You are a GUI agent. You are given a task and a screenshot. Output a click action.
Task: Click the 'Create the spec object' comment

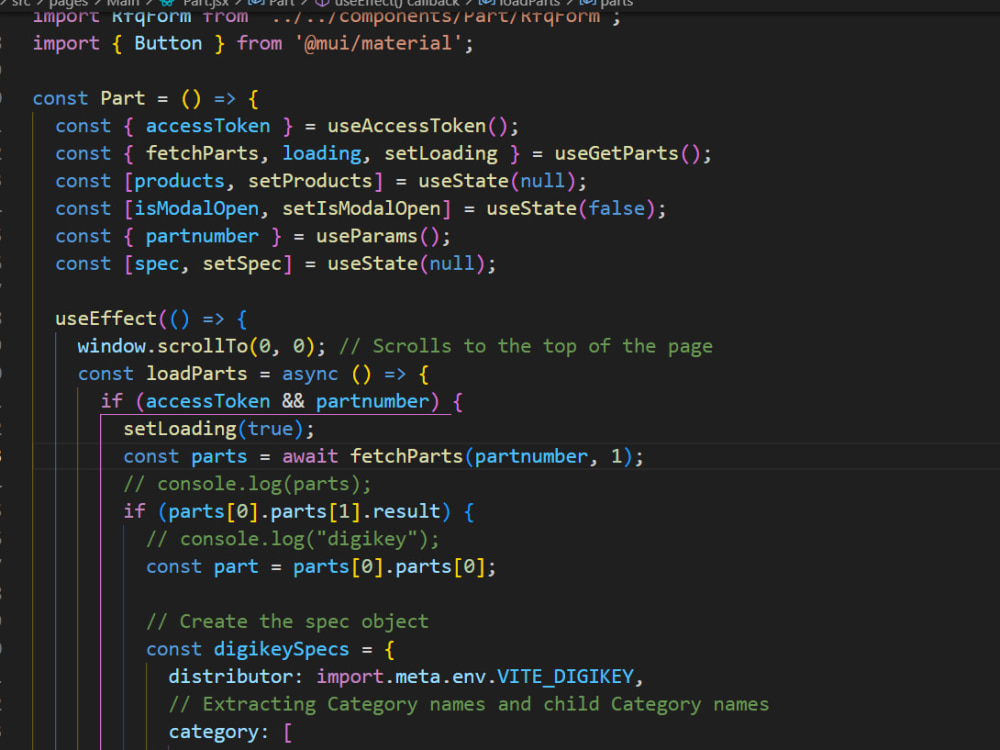pos(288,621)
